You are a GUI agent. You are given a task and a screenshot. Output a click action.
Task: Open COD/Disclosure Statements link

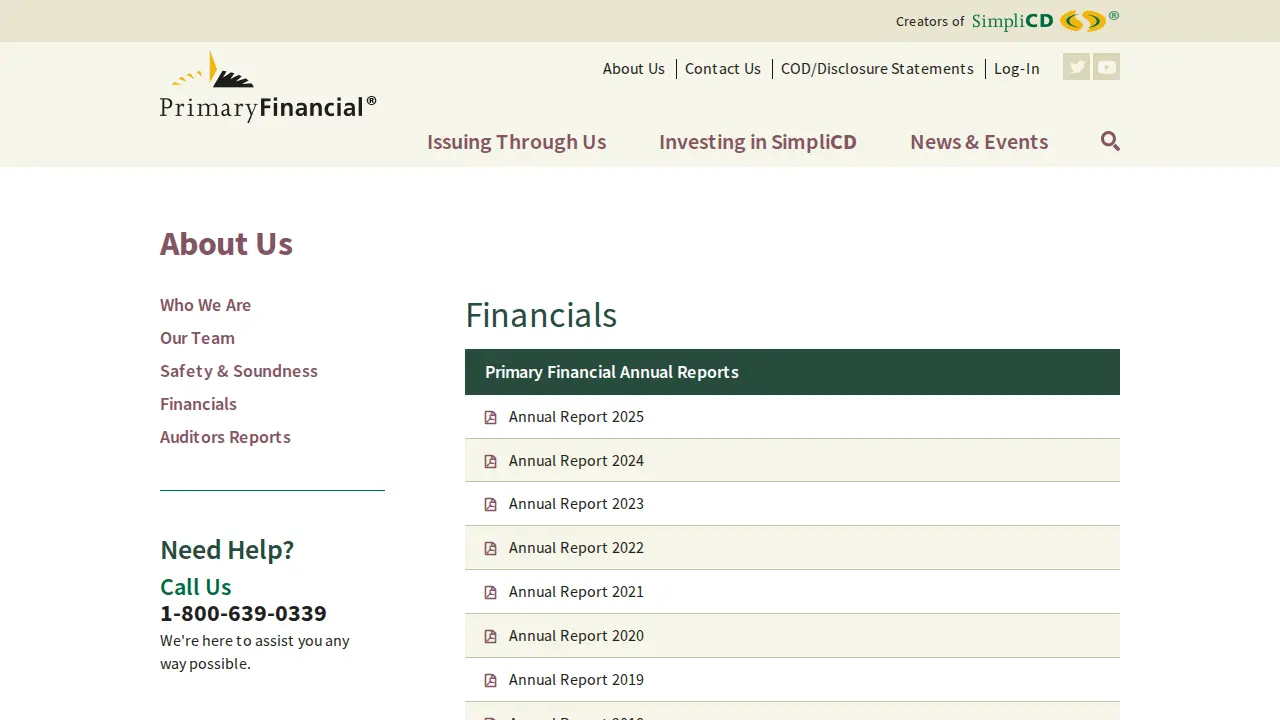pos(877,68)
